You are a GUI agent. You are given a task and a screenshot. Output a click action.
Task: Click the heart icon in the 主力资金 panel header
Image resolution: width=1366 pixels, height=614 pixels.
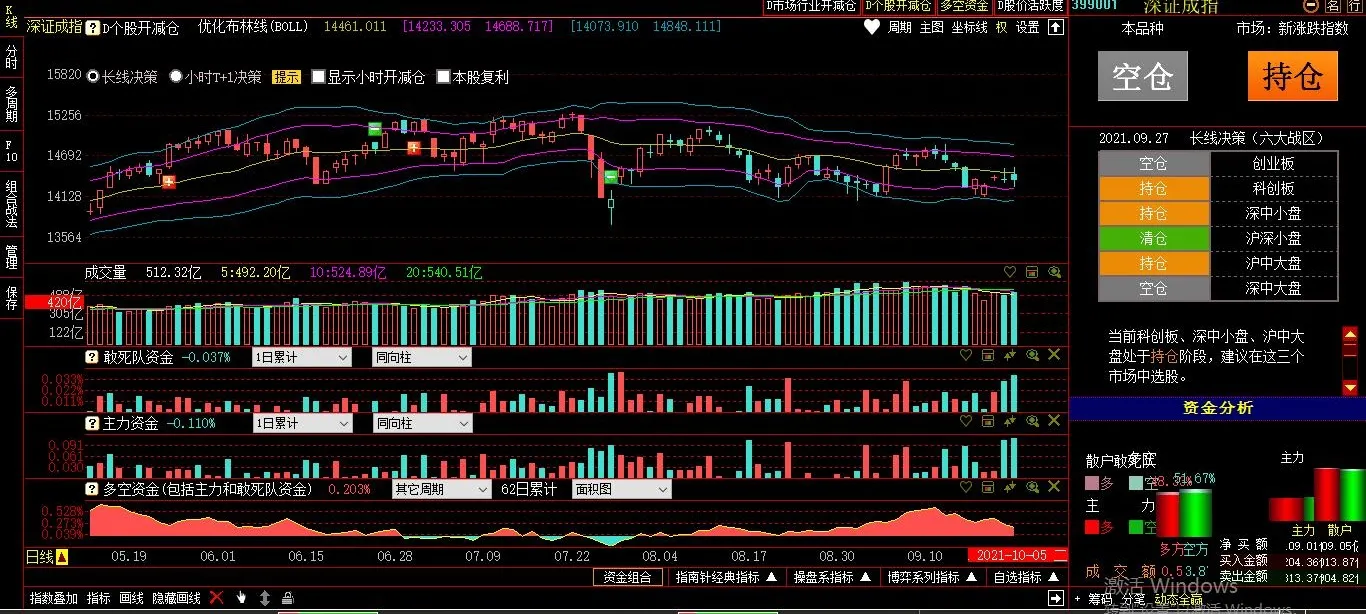click(x=966, y=421)
